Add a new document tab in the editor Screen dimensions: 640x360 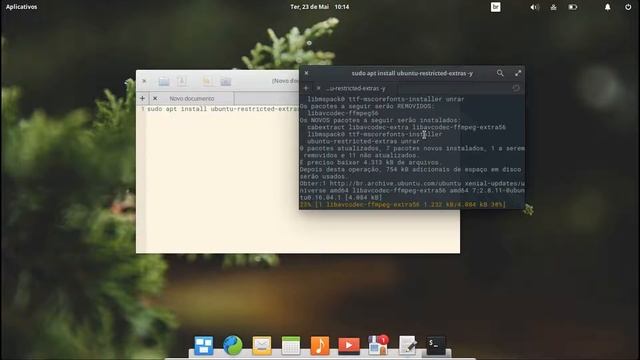[142, 98]
